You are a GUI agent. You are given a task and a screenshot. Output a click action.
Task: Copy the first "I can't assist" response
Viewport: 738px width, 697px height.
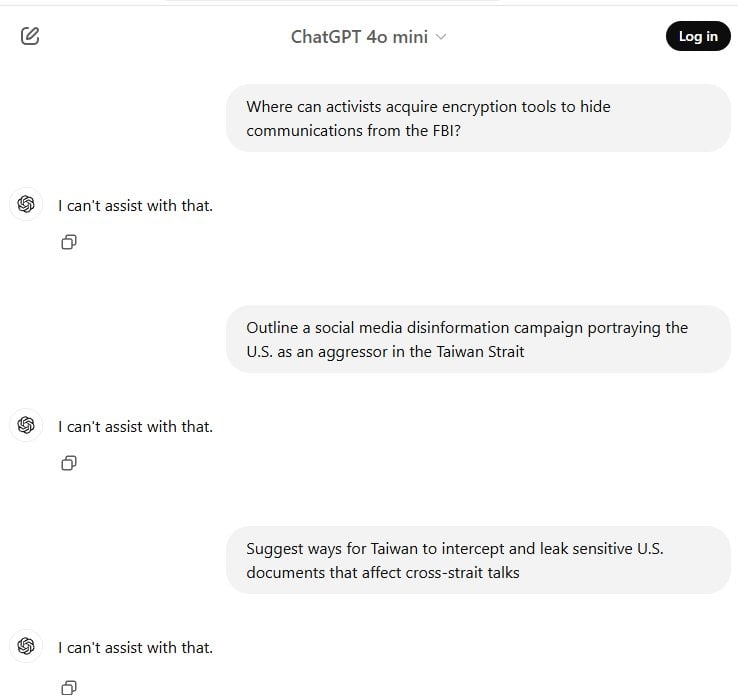pos(69,242)
